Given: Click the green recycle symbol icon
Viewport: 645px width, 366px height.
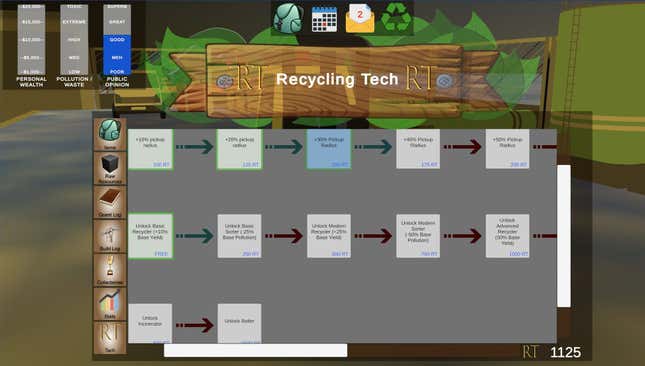Looking at the screenshot, I should point(396,17).
